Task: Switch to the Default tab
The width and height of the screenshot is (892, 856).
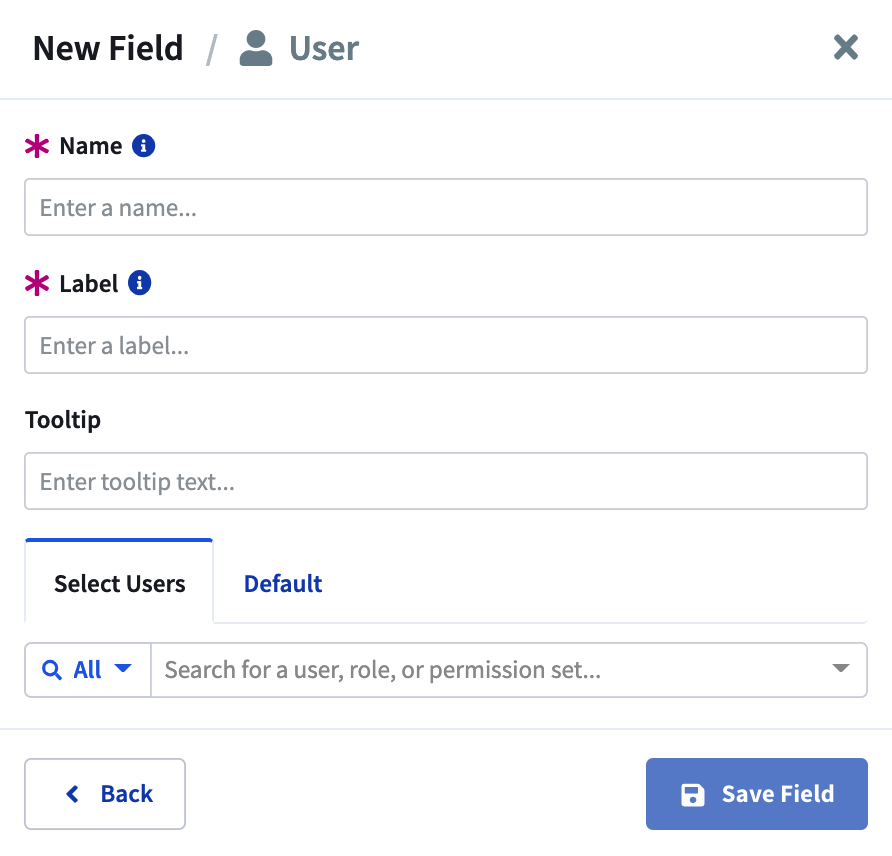Action: click(x=283, y=584)
